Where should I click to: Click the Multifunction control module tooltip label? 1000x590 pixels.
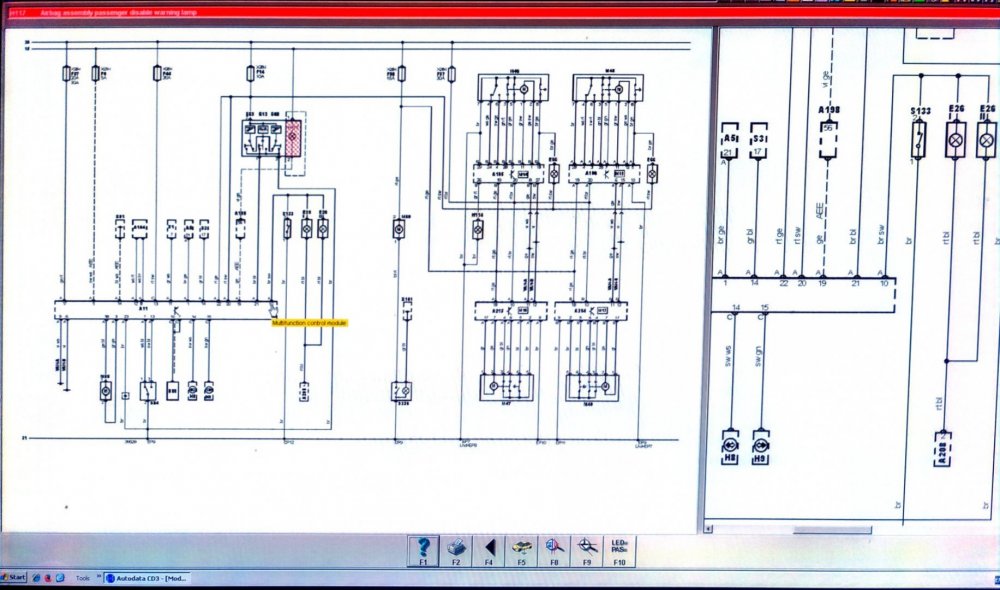coord(309,324)
